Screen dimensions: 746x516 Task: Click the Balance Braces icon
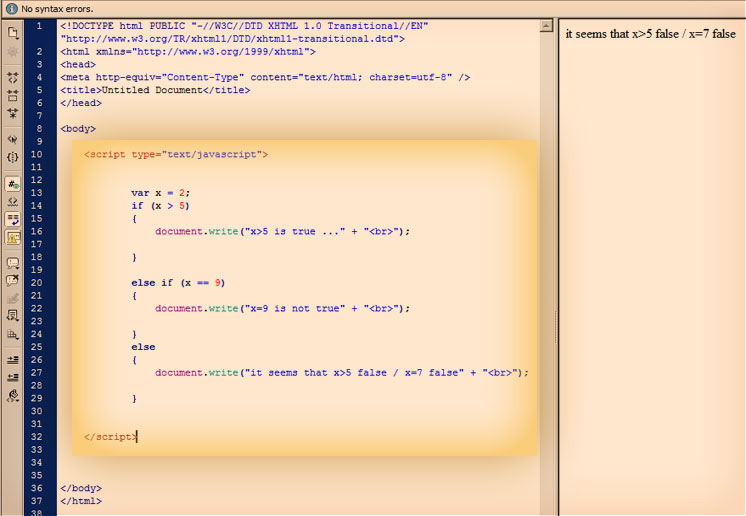(x=13, y=157)
